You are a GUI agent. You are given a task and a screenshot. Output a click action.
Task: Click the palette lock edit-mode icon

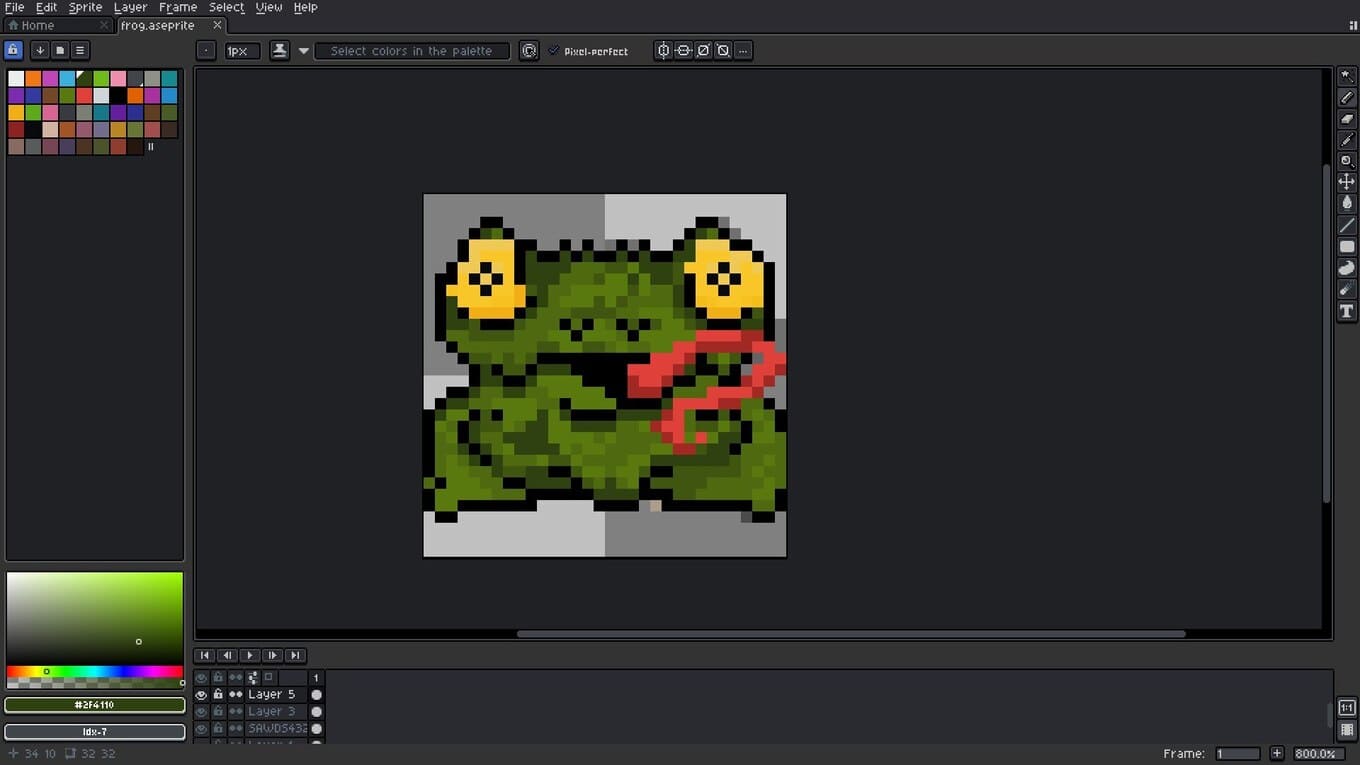pyautogui.click(x=13, y=50)
